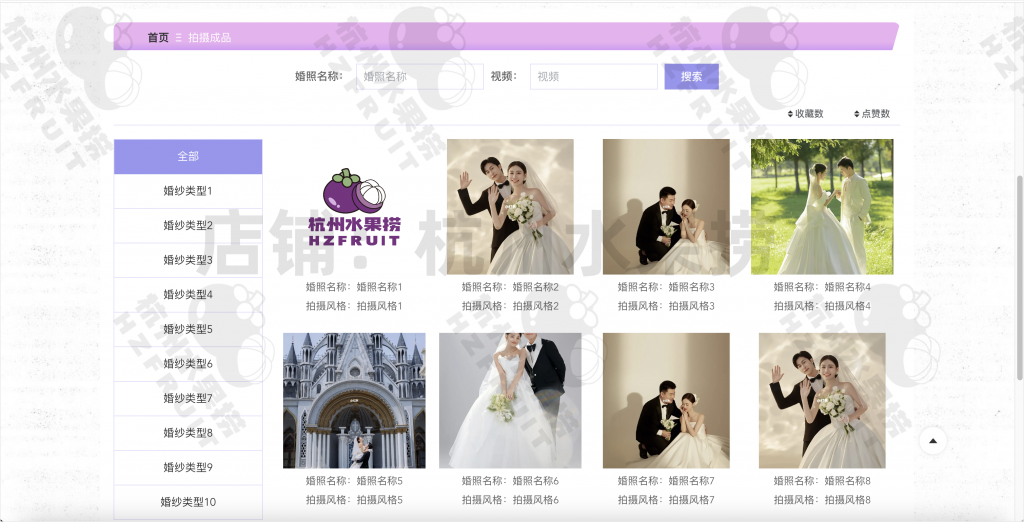This screenshot has width=1024, height=522.
Task: Focus the 婚照名称 search field
Action: 420,76
